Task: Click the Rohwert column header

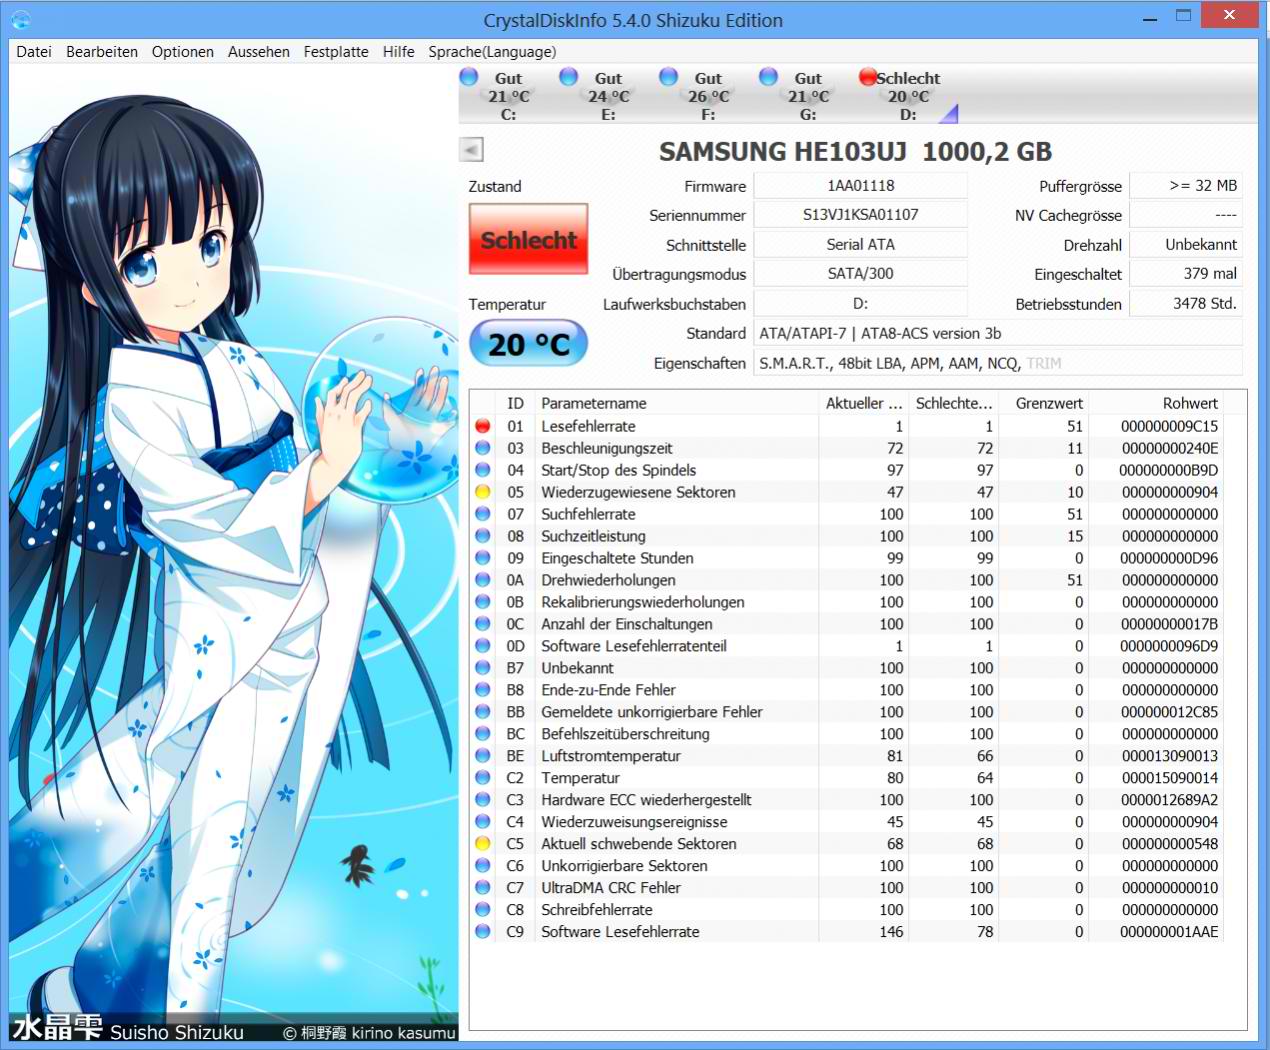Action: pos(1156,403)
